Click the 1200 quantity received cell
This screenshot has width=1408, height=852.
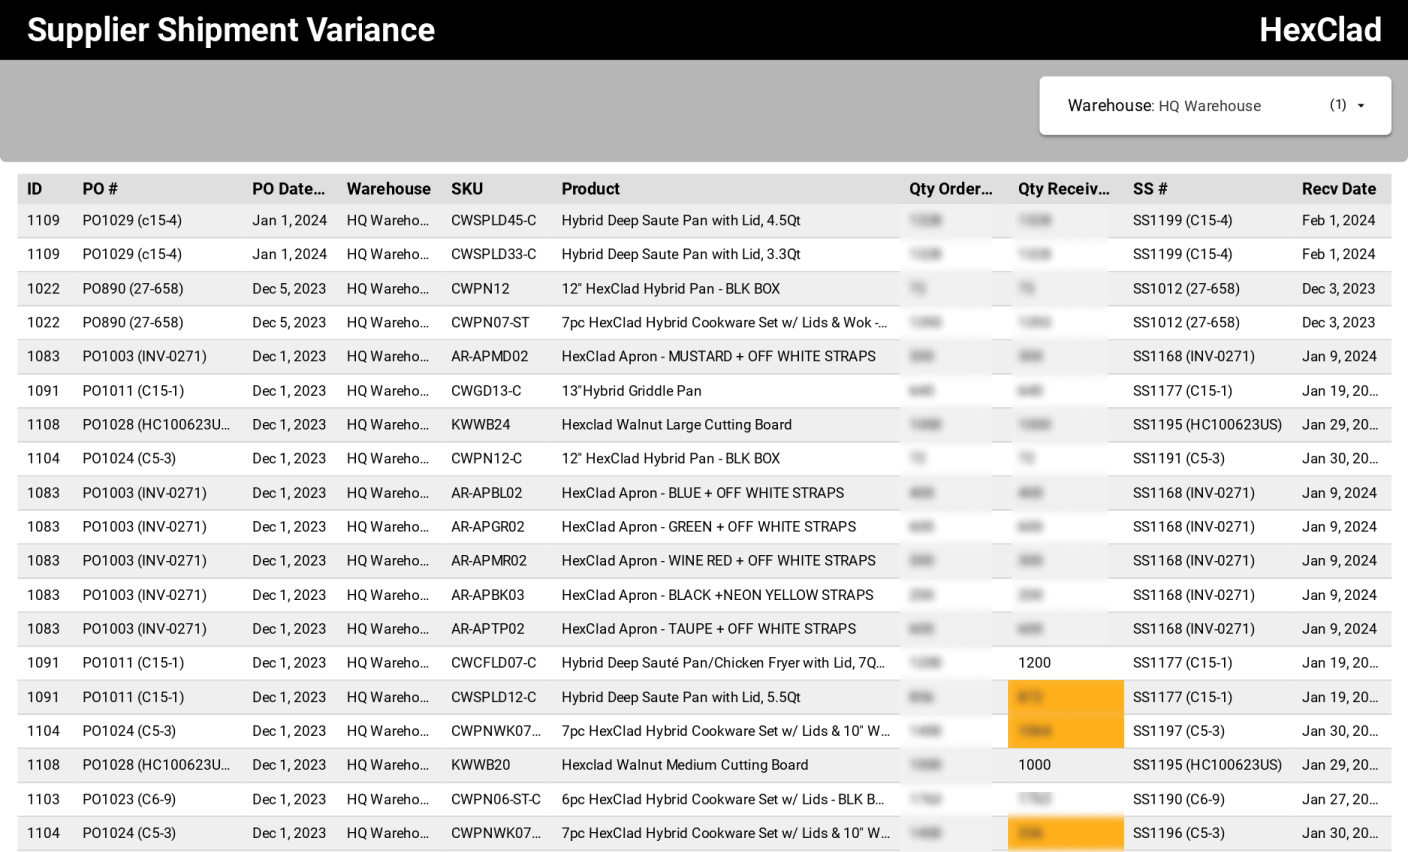(1034, 663)
